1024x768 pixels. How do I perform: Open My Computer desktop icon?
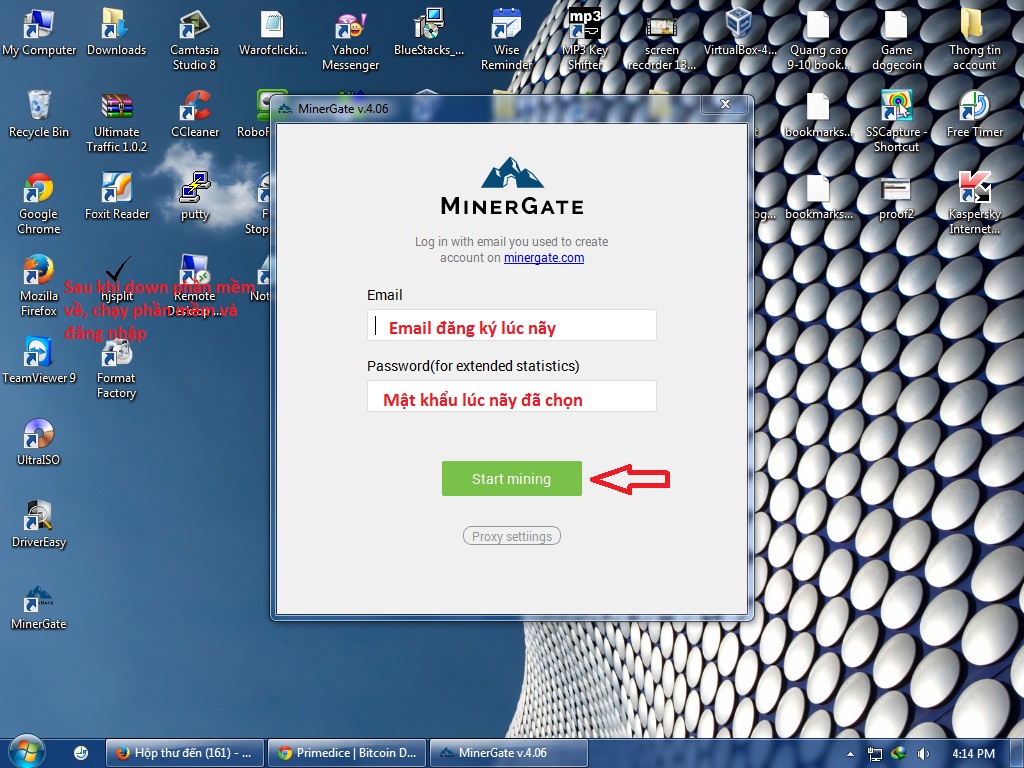click(x=39, y=33)
